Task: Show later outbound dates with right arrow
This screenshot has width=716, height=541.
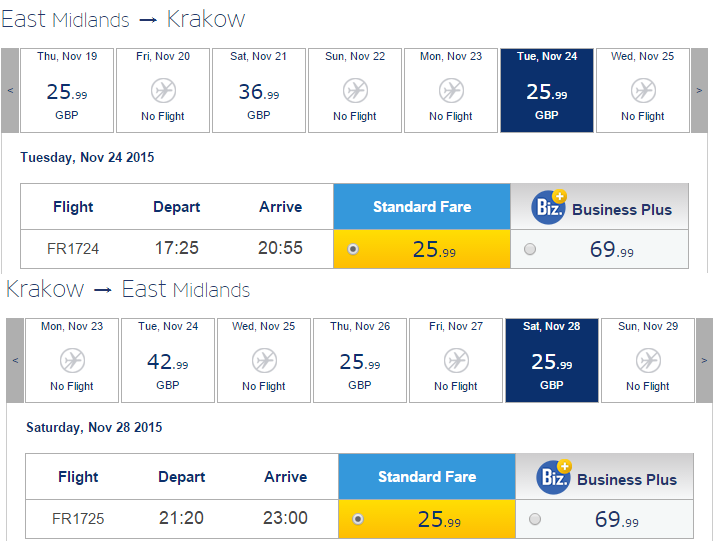Action: coord(699,90)
